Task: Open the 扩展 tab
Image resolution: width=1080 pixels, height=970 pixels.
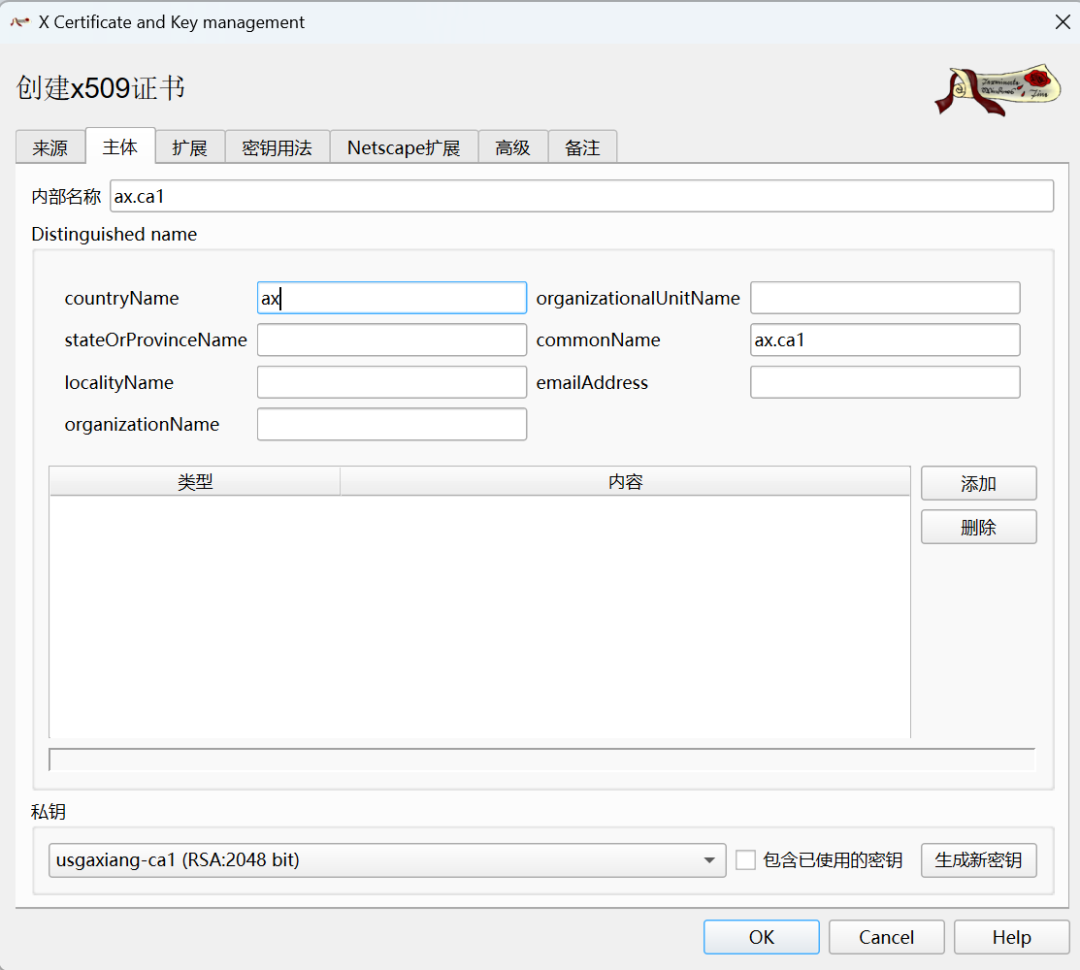Action: pyautogui.click(x=190, y=147)
